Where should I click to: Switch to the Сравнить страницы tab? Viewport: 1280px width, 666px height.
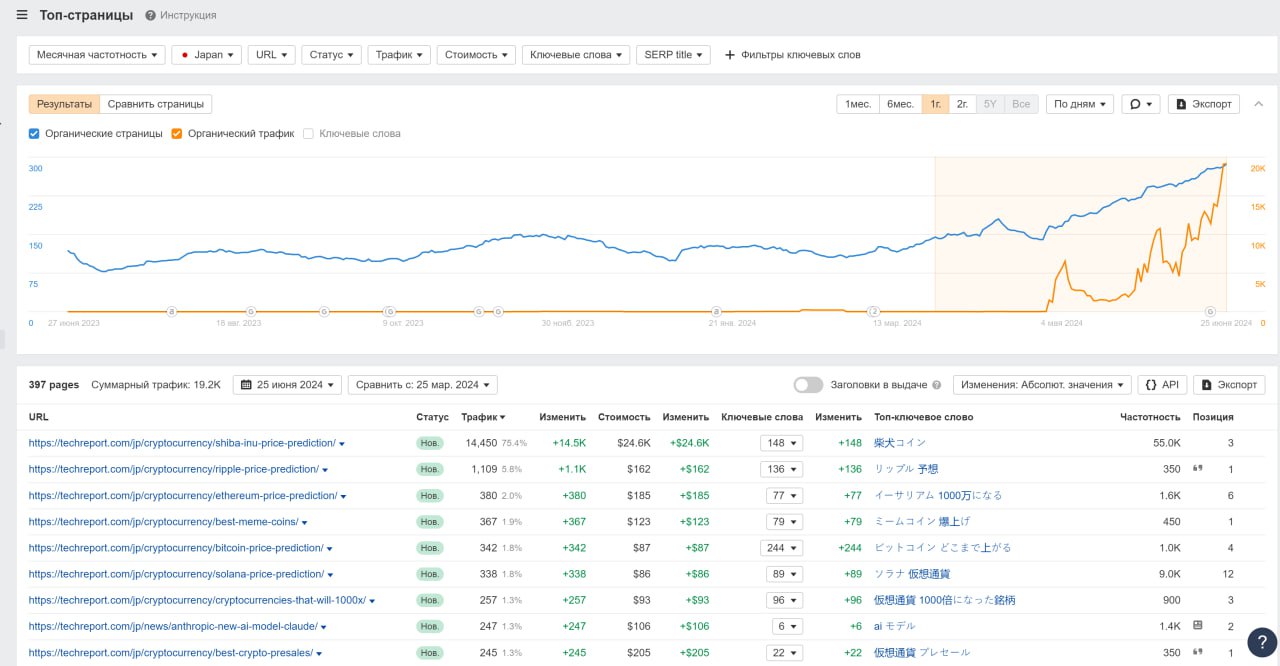pos(155,104)
